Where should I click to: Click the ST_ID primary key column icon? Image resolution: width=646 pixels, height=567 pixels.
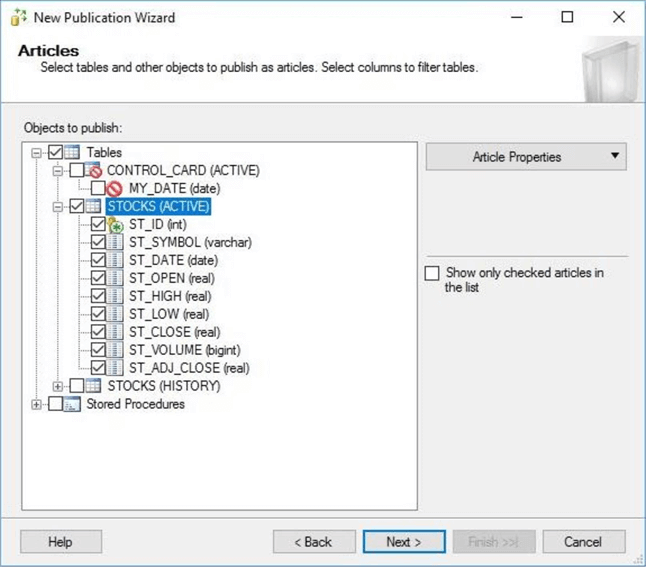116,225
